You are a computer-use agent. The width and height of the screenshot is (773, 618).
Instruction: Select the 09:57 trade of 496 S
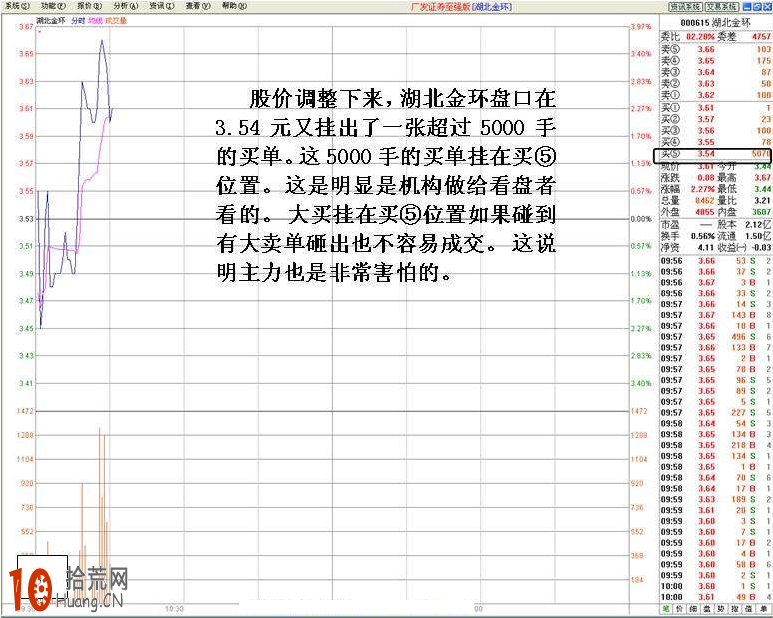716,337
